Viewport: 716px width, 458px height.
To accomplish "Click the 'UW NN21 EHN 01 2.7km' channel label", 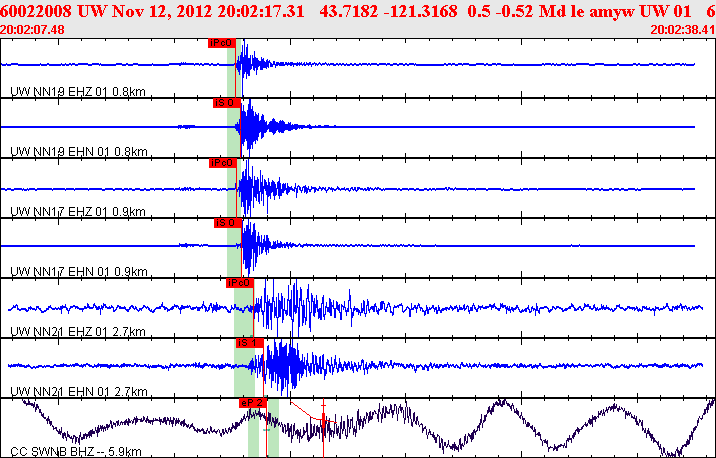I will click(79, 392).
